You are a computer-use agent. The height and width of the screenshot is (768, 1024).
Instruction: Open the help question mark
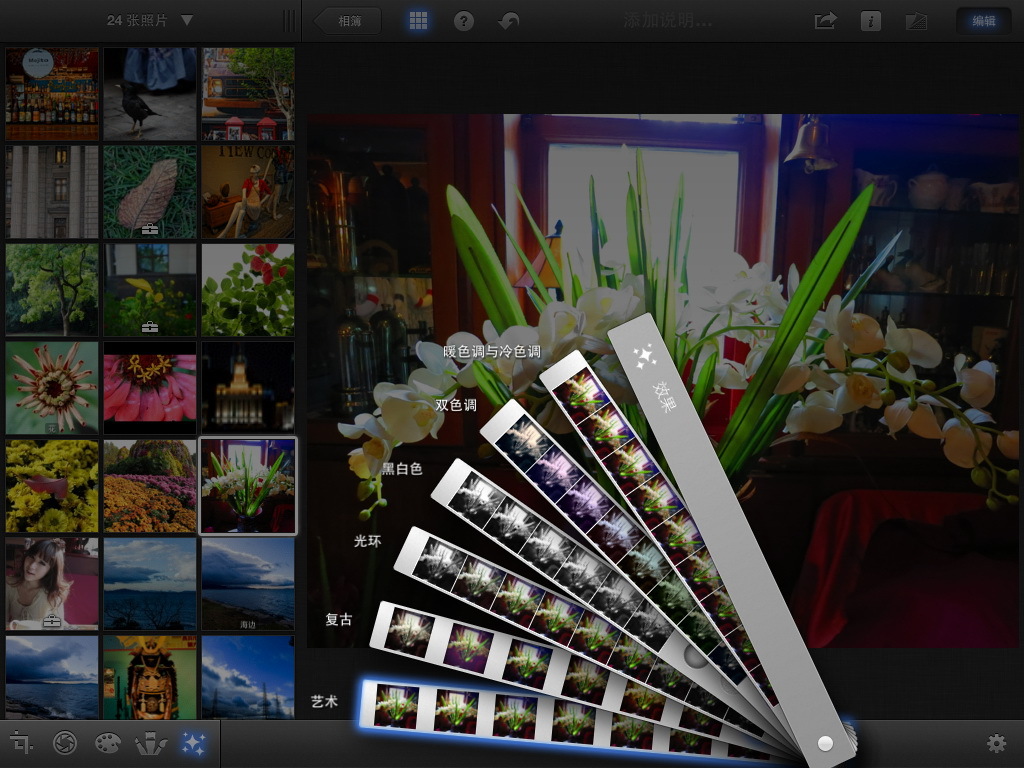click(464, 21)
